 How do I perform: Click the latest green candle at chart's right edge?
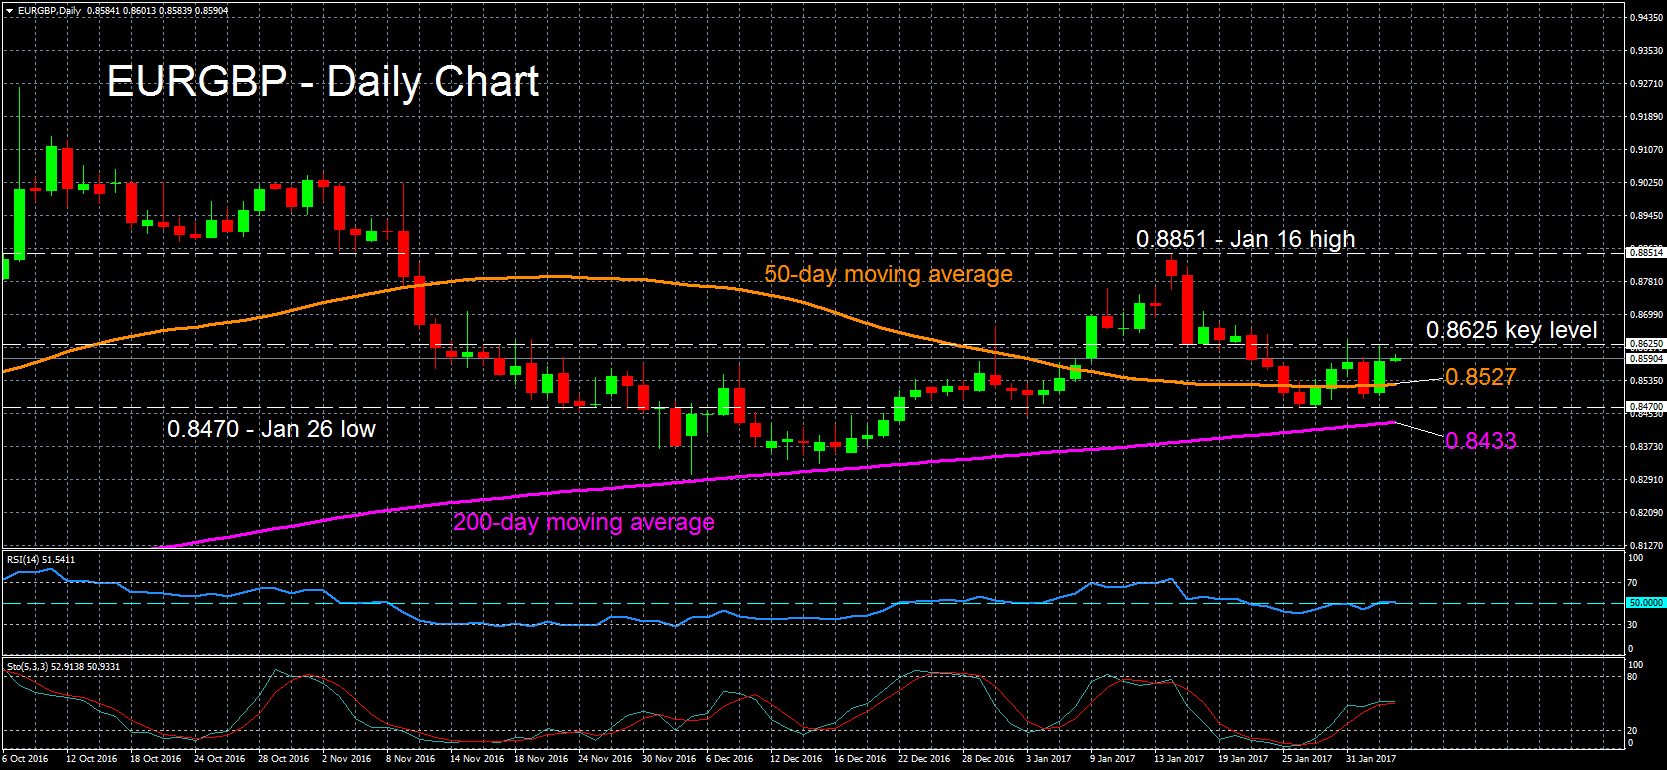tap(1395, 359)
